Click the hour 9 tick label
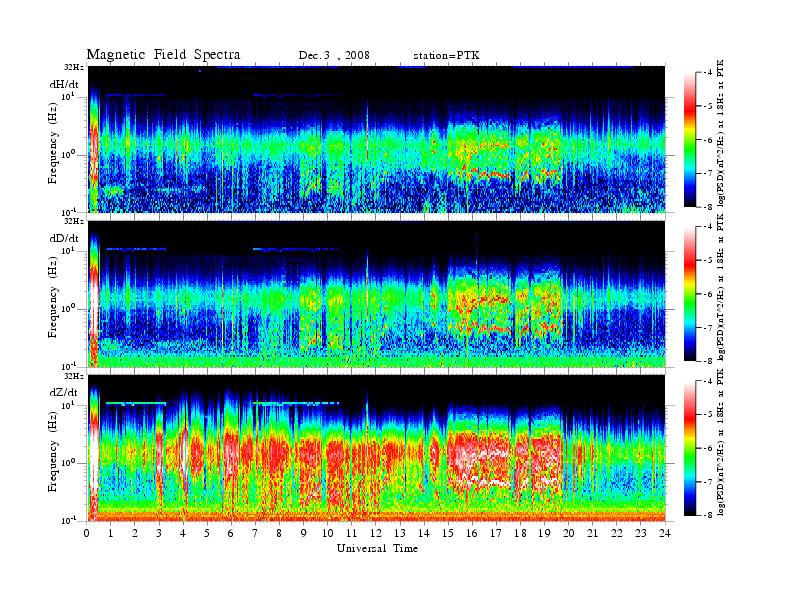Viewport: 792px width, 612px height. pyautogui.click(x=304, y=533)
